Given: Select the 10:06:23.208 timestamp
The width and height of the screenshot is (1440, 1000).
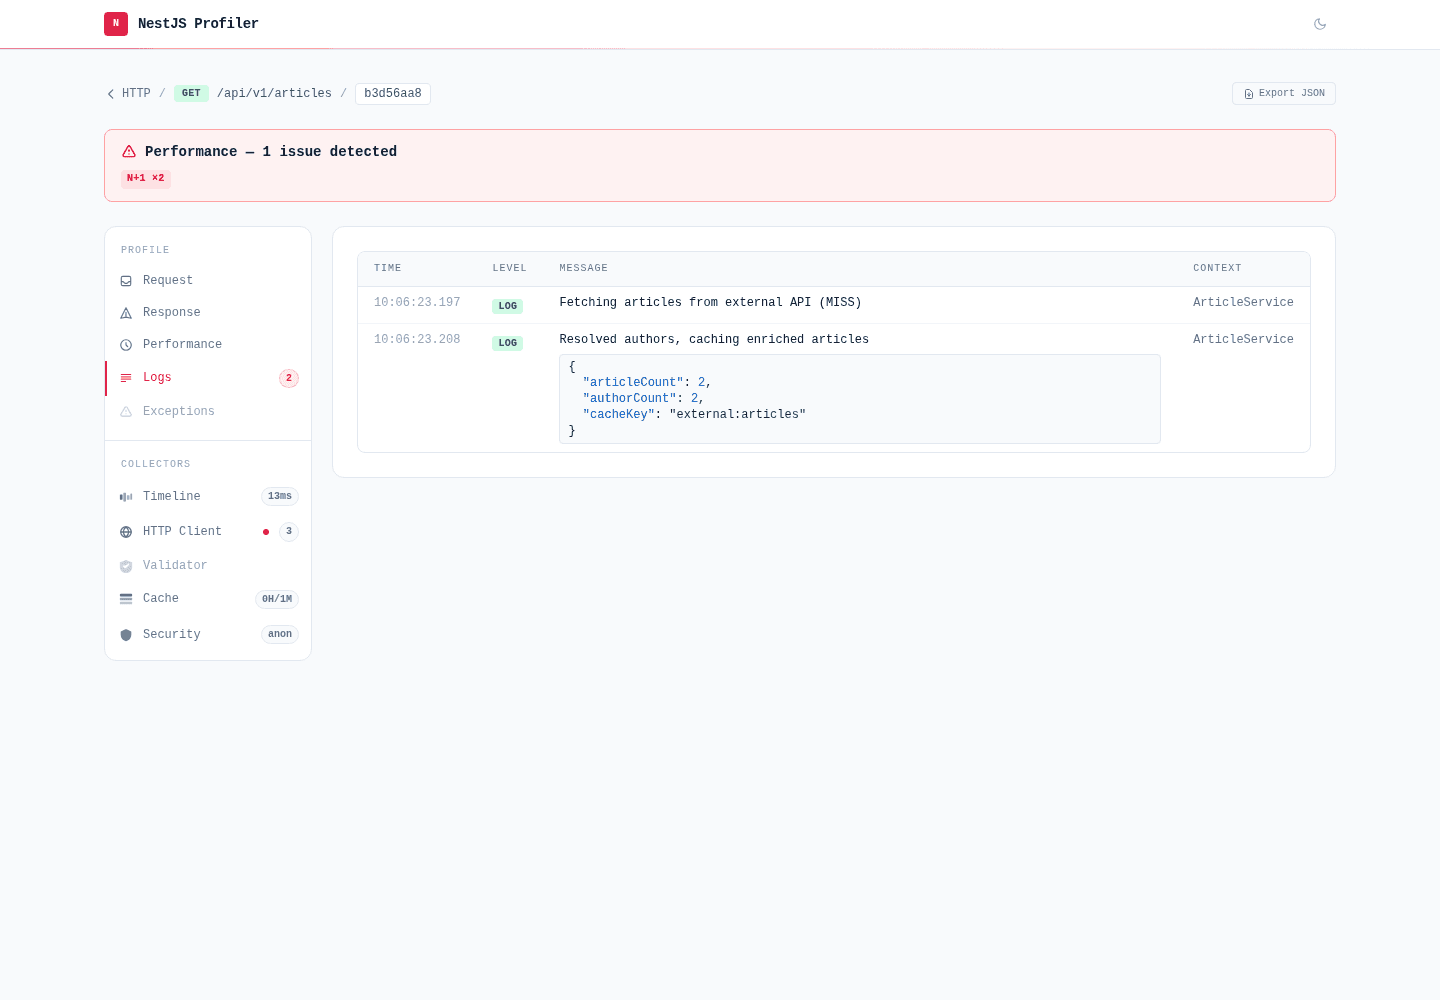Looking at the screenshot, I should (417, 340).
